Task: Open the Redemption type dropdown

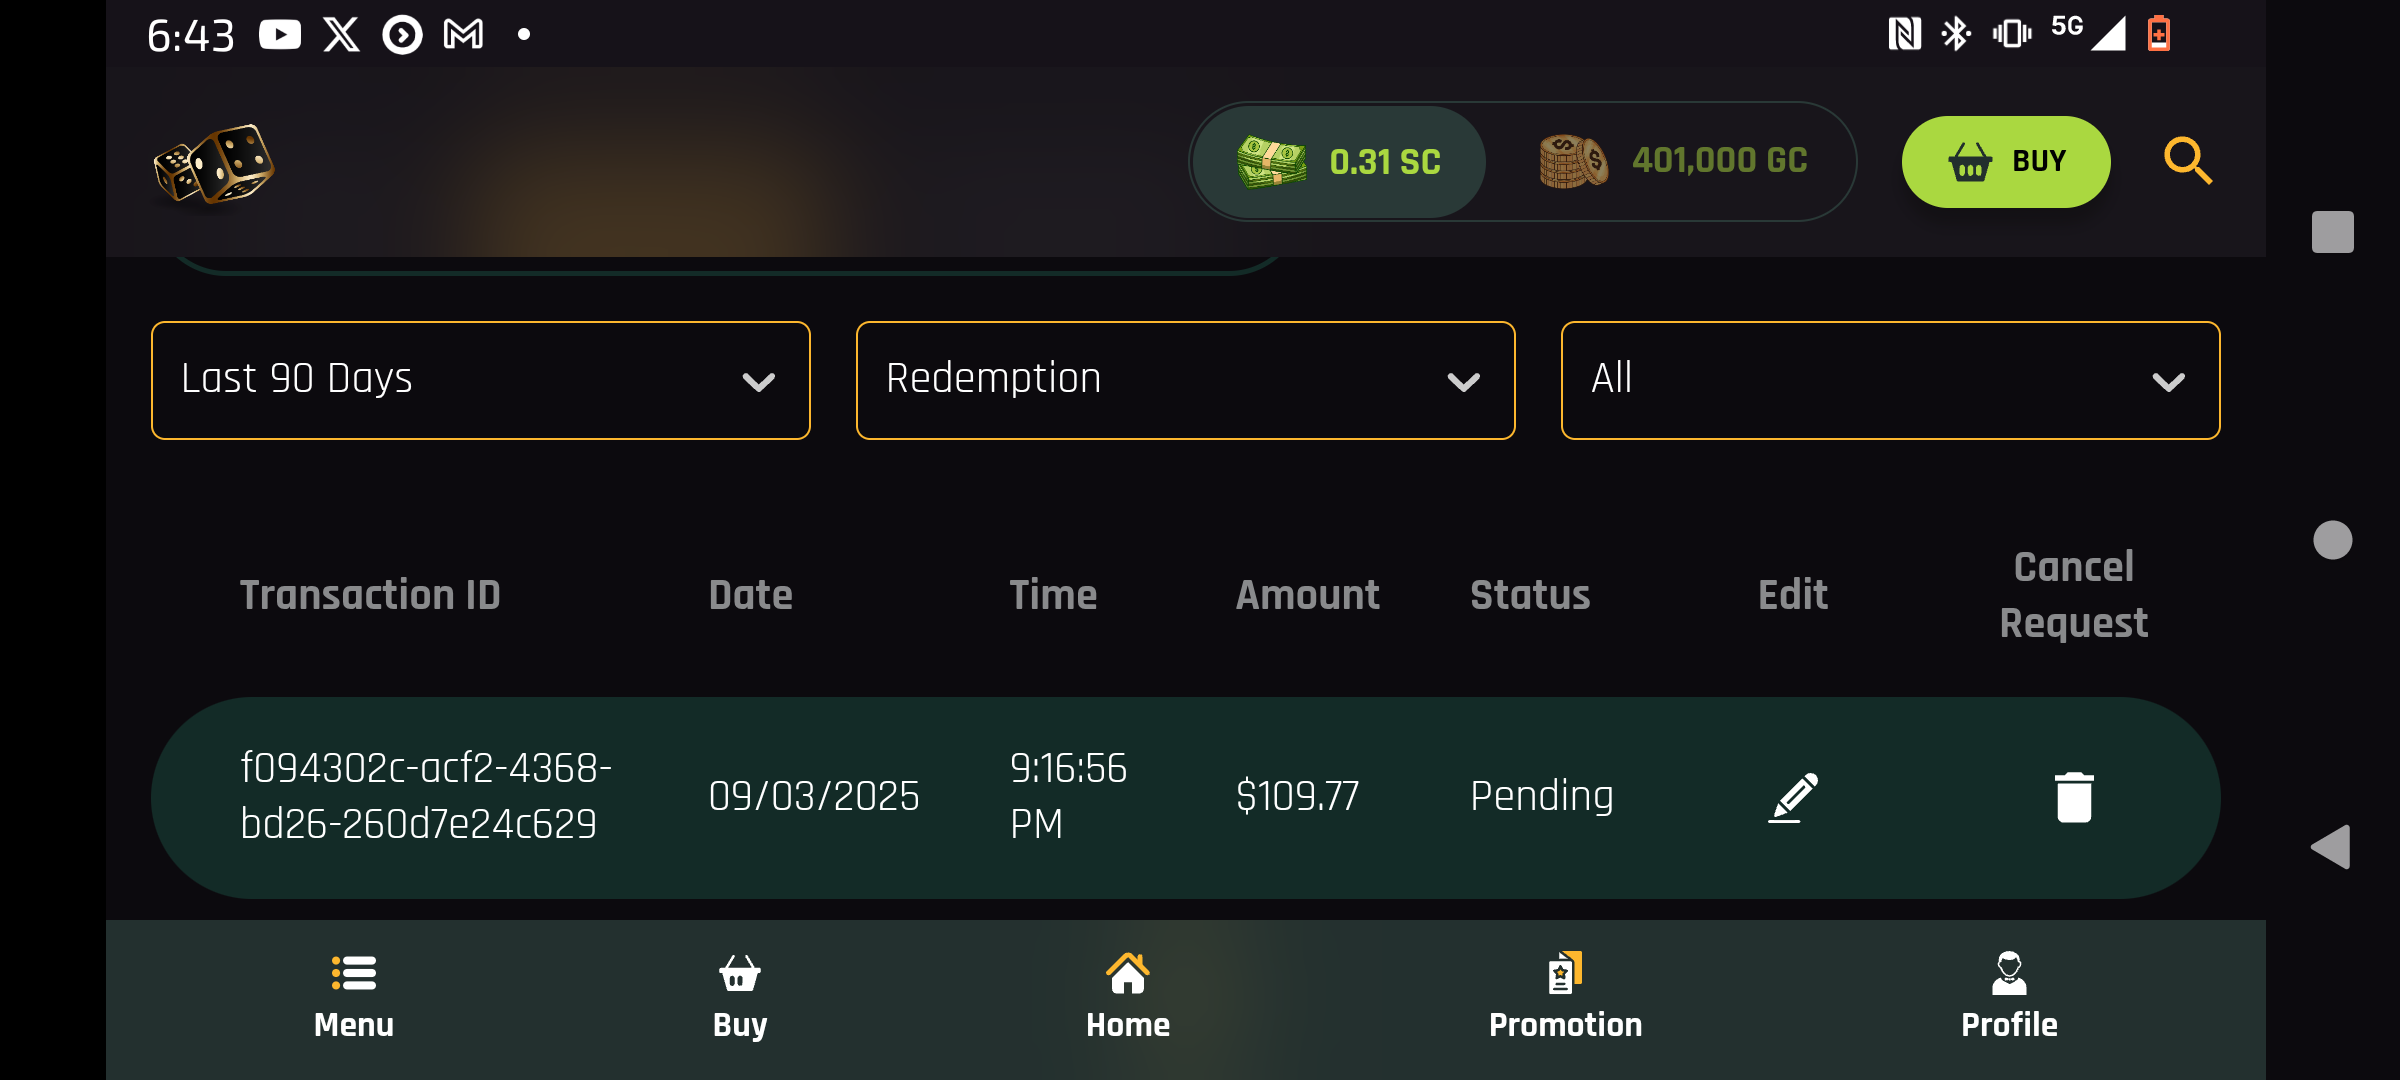Action: 1185,380
